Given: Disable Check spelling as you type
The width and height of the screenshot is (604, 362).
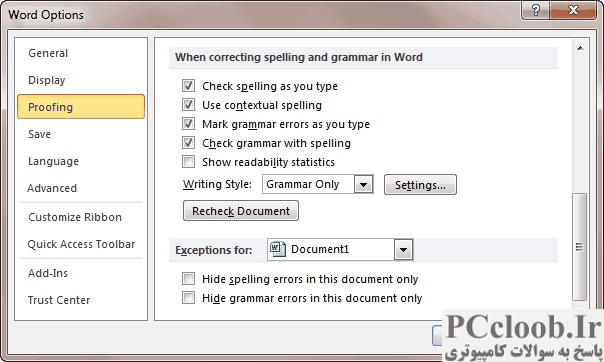Looking at the screenshot, I should [188, 85].
